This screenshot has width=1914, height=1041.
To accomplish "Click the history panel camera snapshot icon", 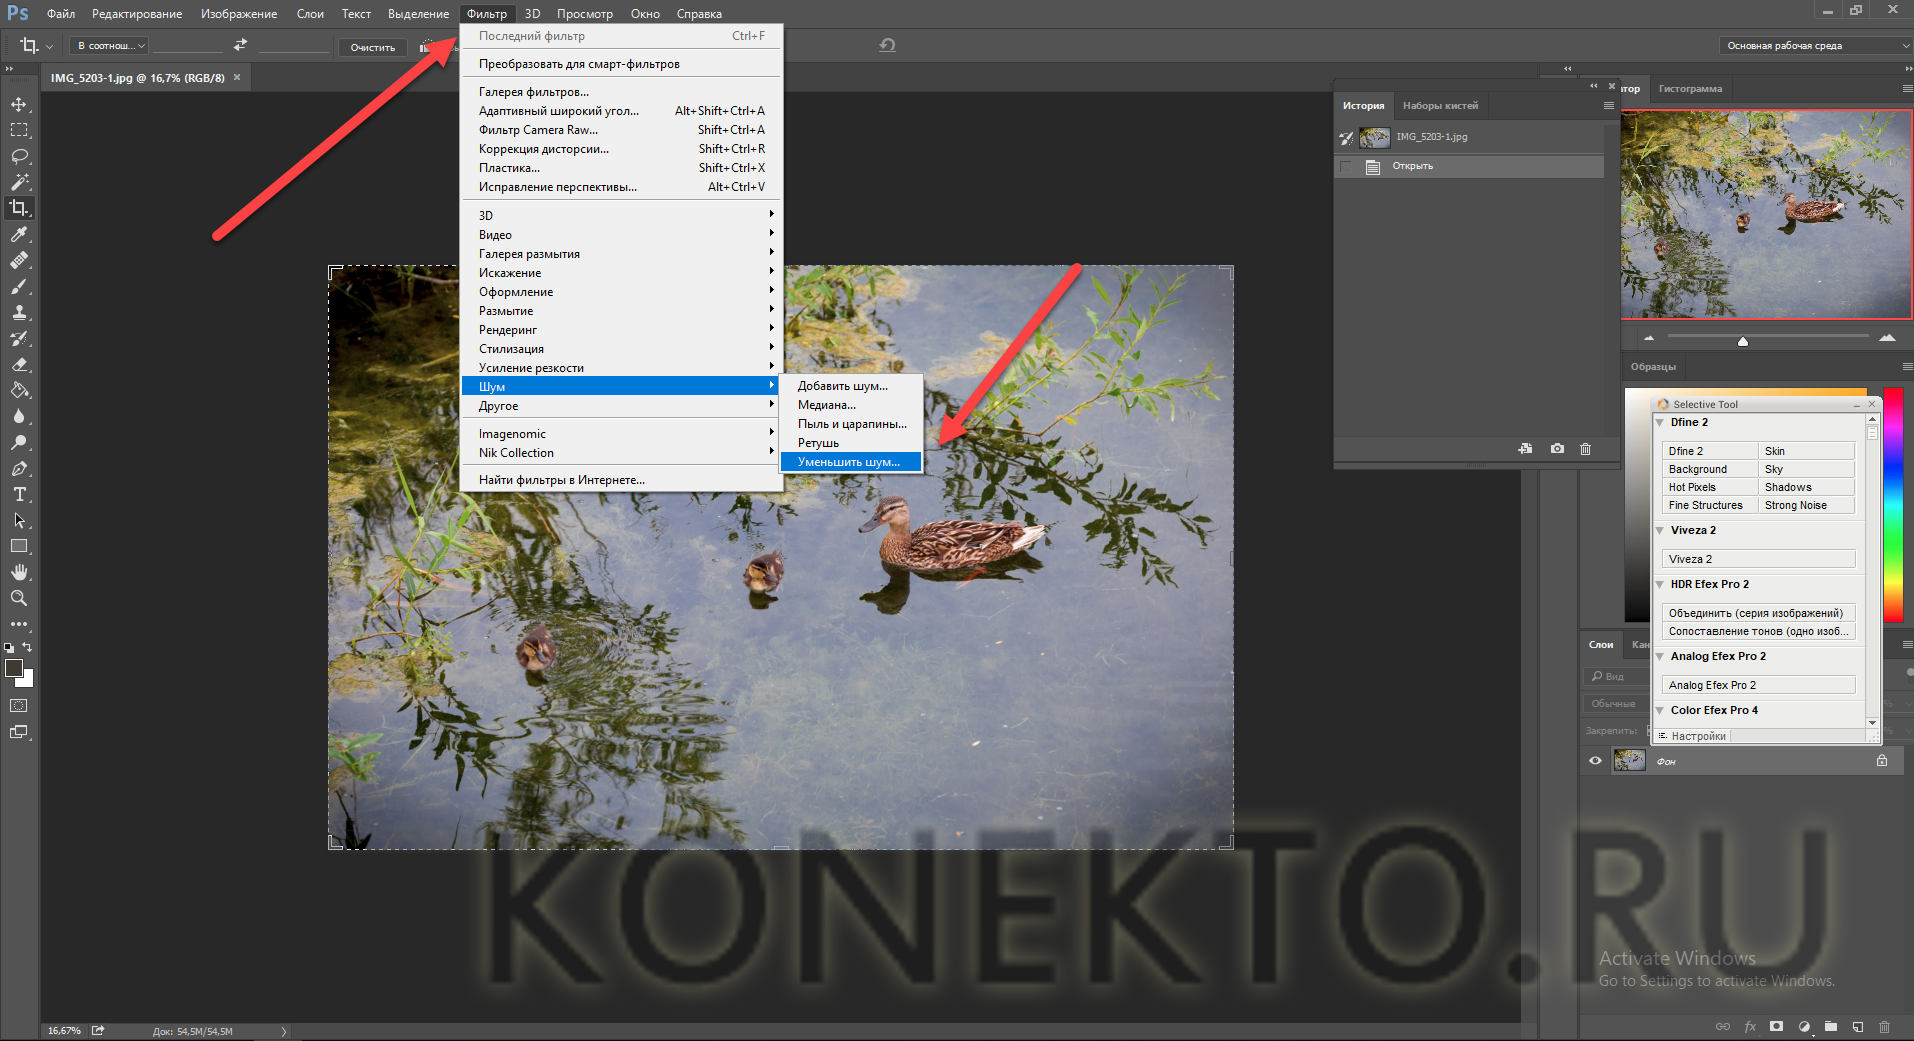I will pos(1557,449).
